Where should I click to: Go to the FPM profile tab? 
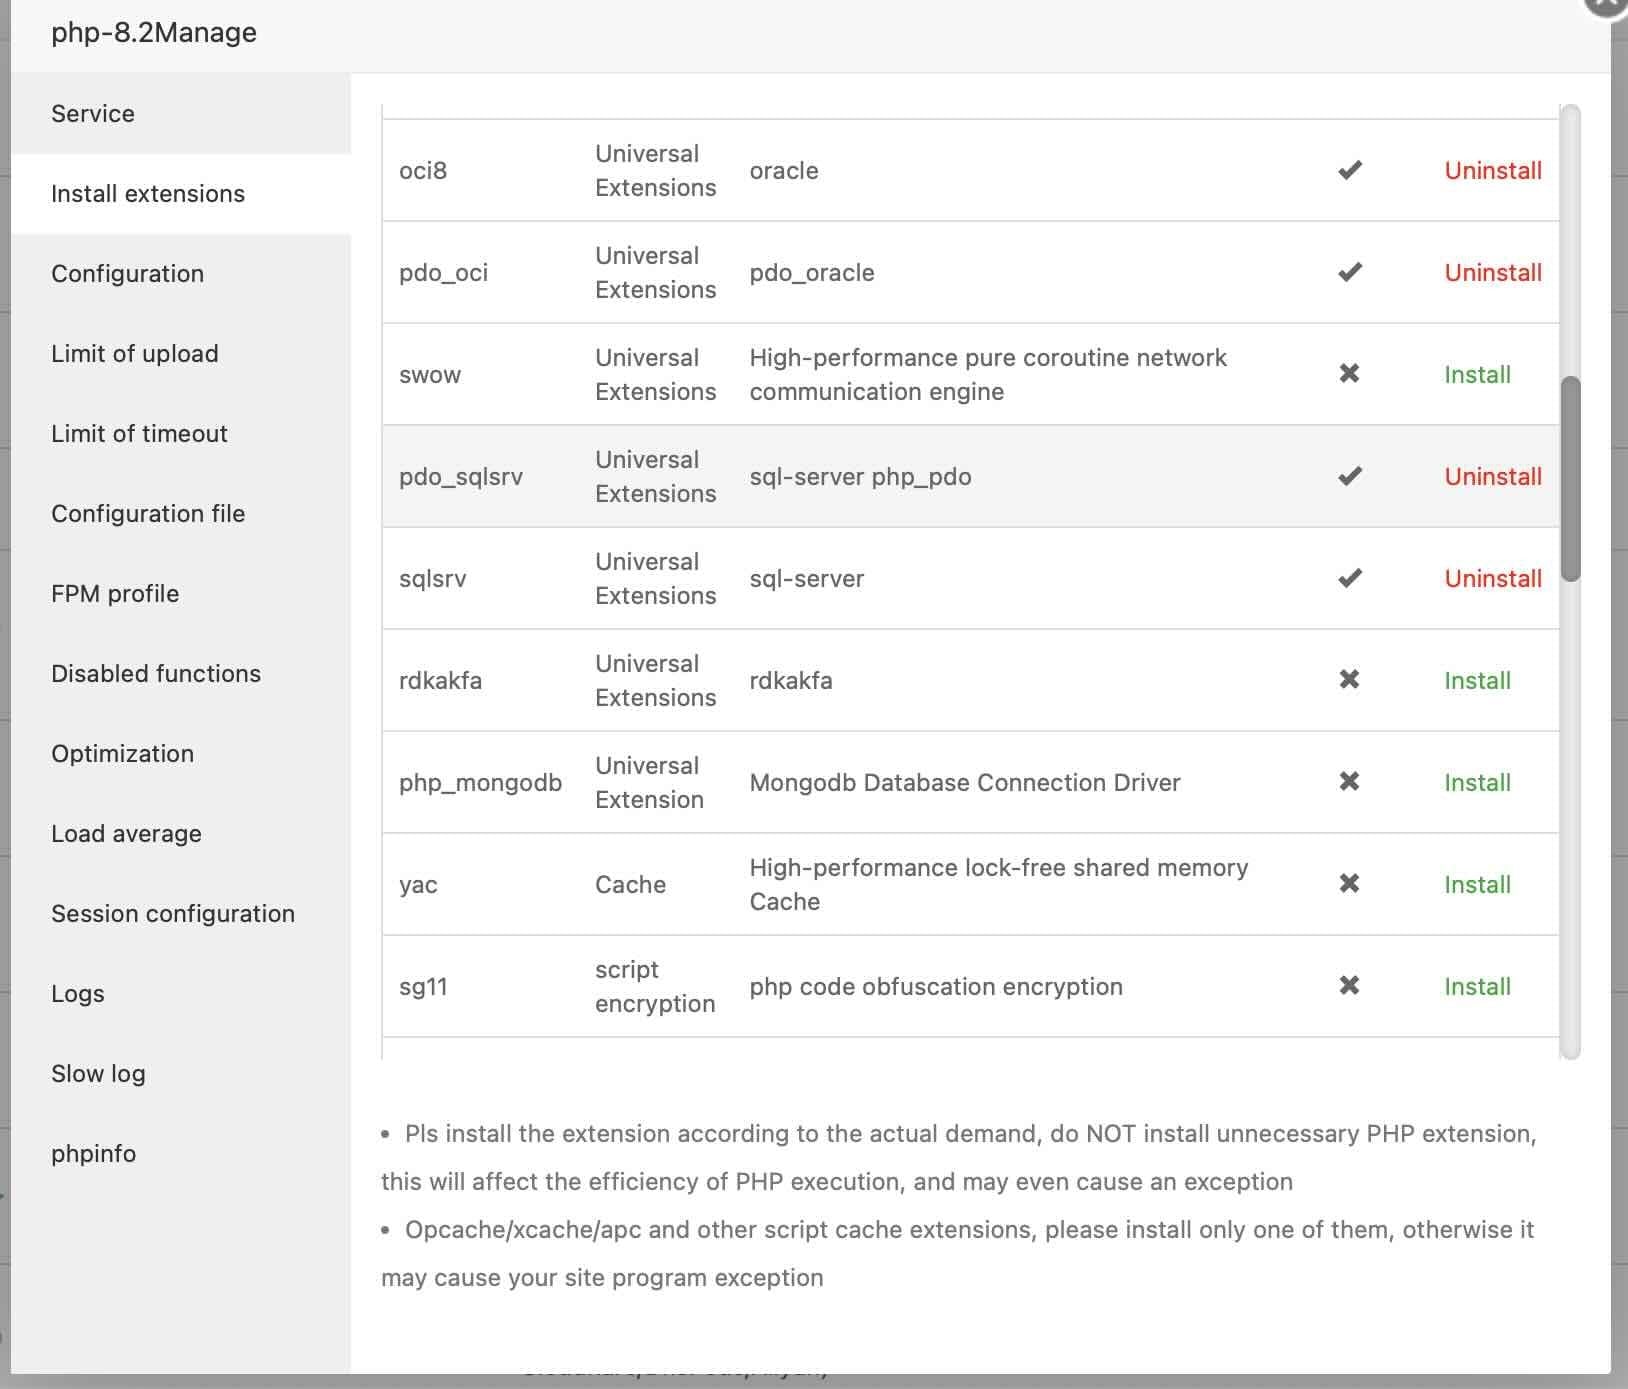coord(115,594)
